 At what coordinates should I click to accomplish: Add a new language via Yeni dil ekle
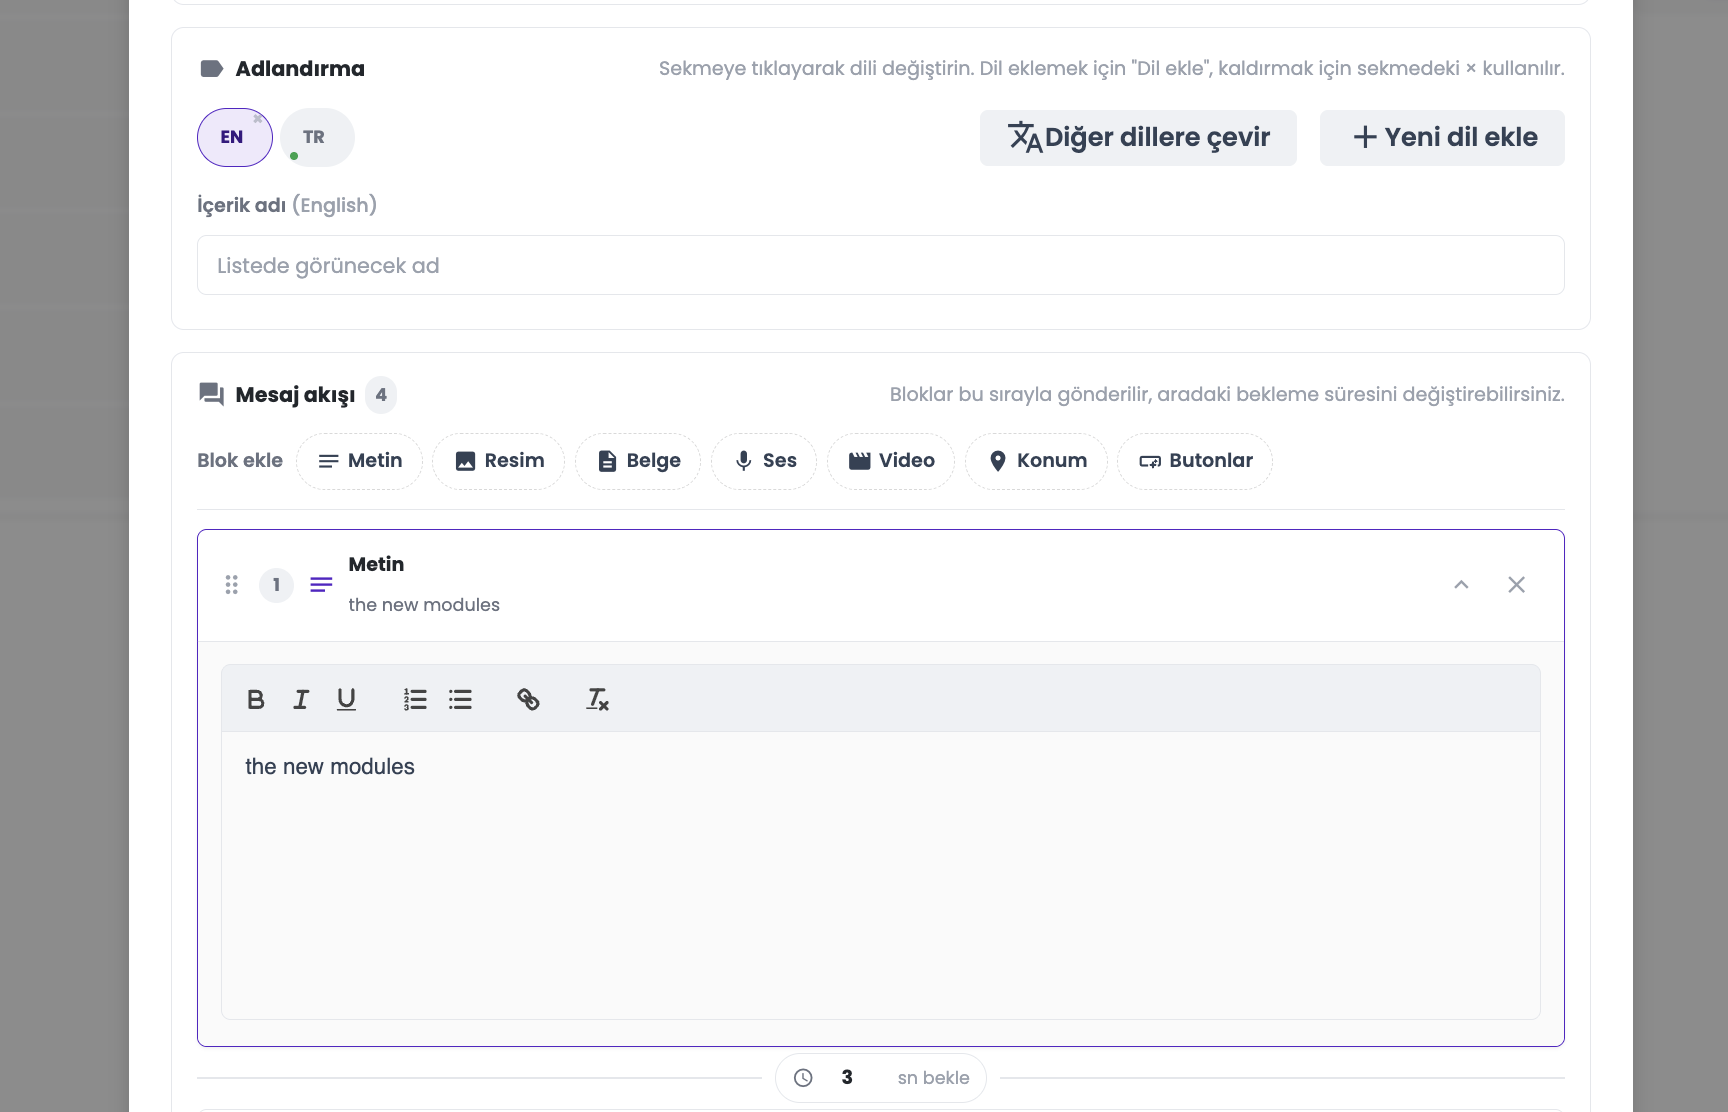coord(1442,138)
